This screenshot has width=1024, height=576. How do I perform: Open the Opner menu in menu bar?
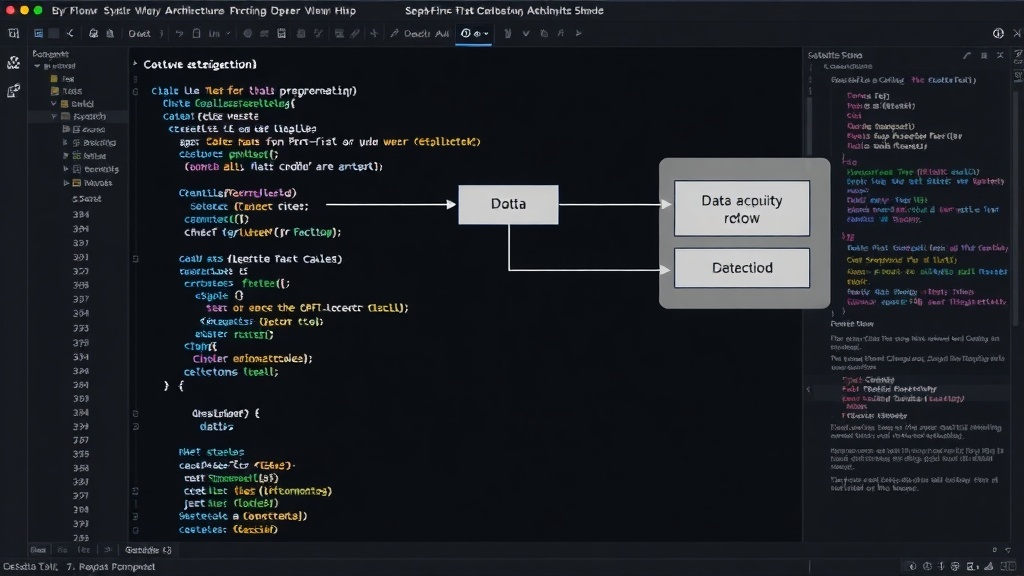285,10
